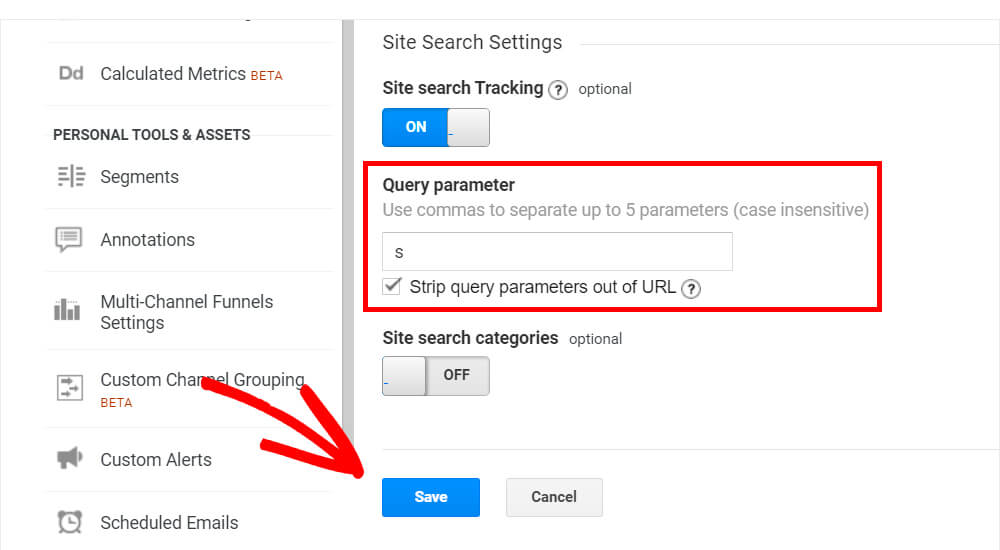The width and height of the screenshot is (1000, 550).
Task: Turn on Site search categories toggle
Action: 436,376
